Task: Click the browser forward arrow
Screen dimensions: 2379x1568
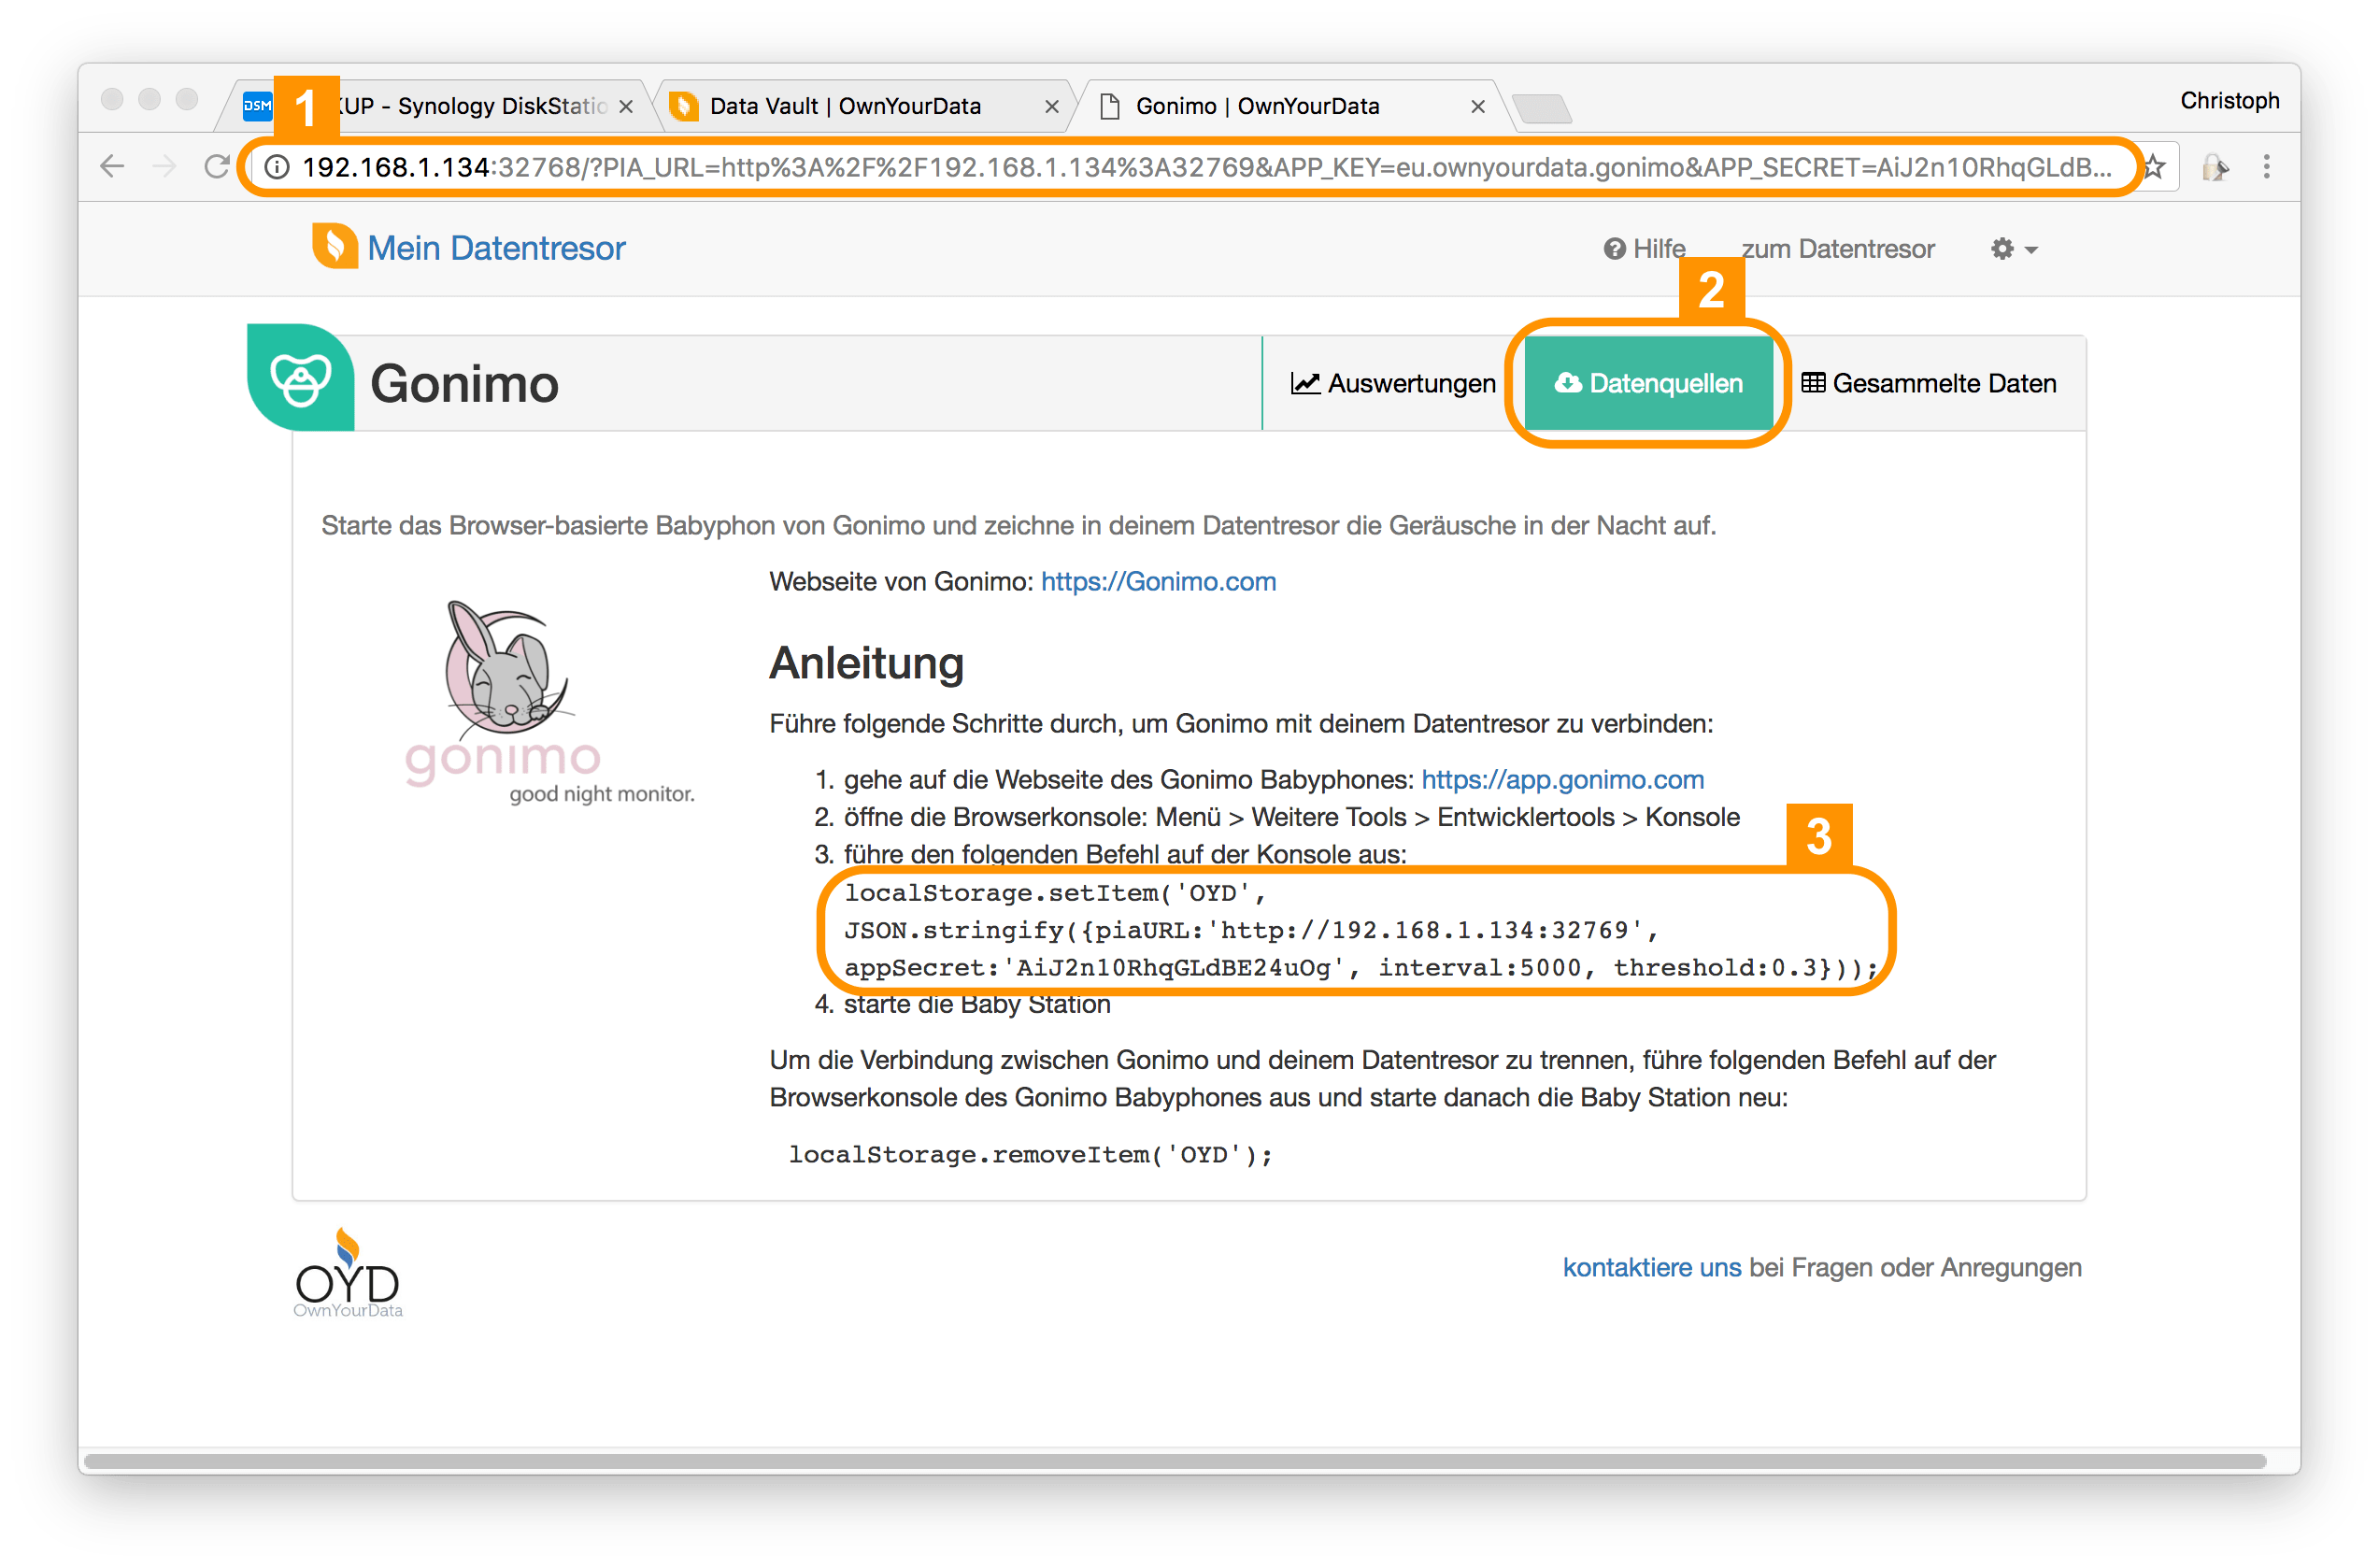Action: [x=164, y=166]
